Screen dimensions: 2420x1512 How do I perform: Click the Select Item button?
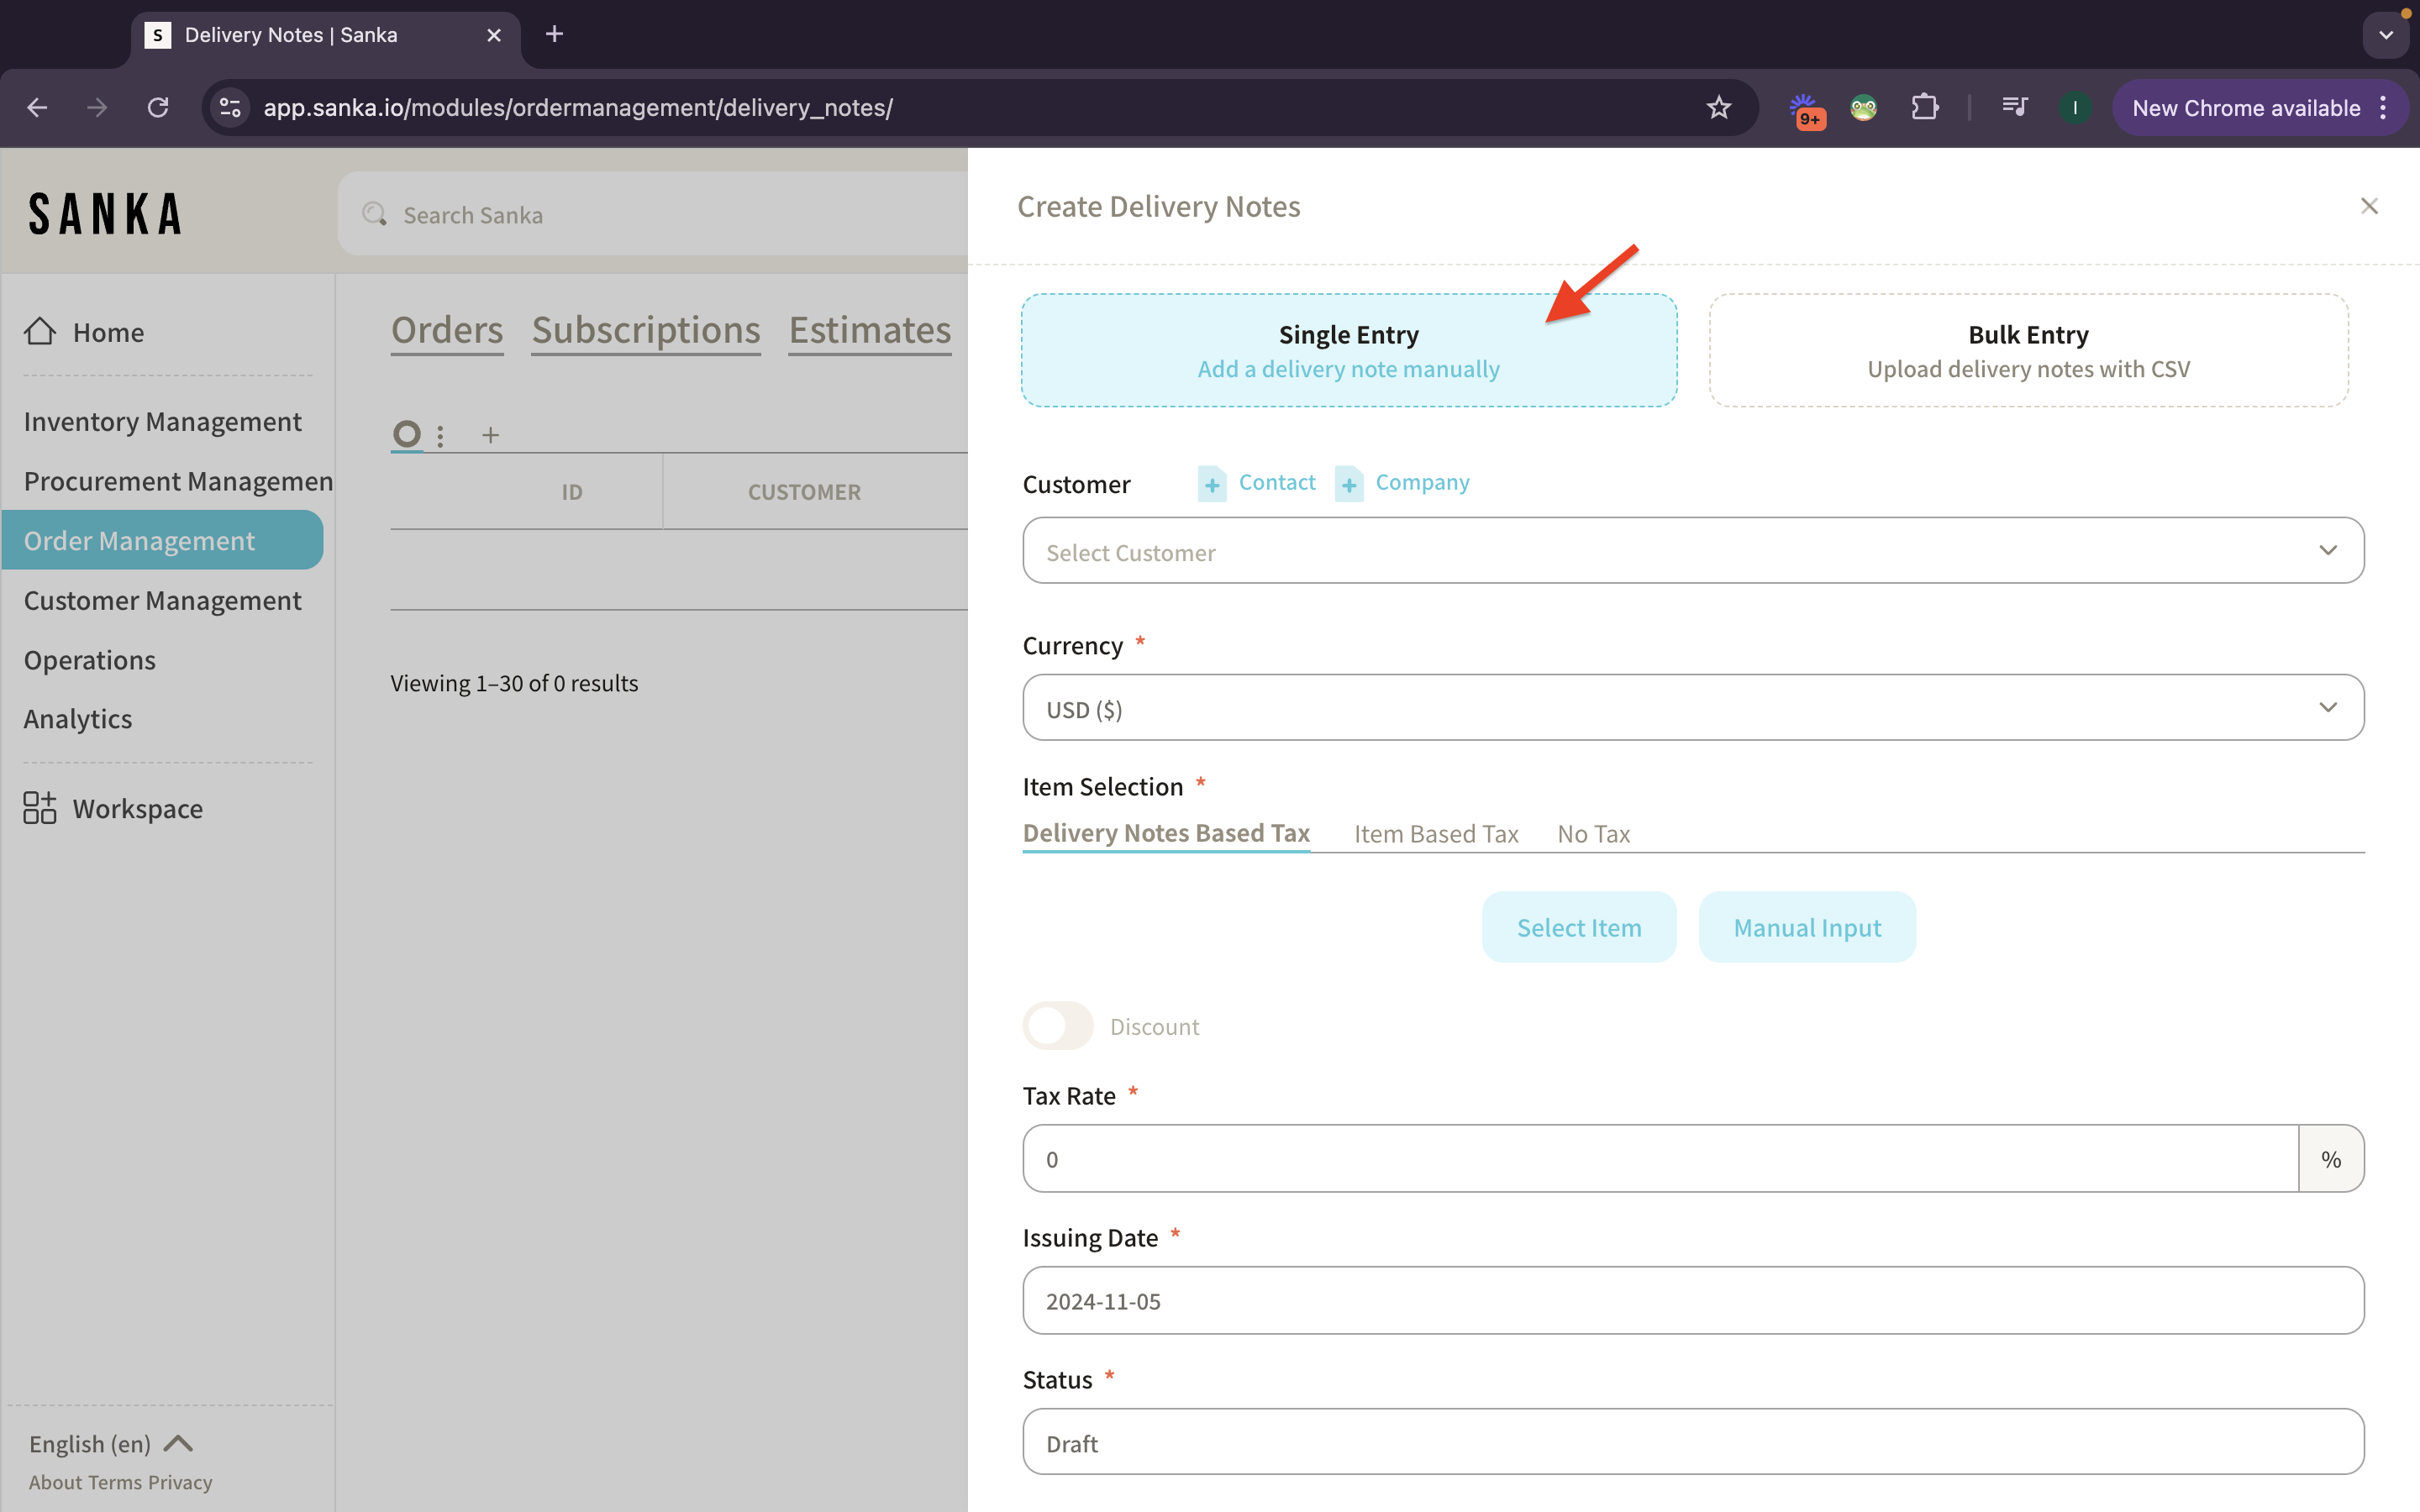[x=1578, y=927]
